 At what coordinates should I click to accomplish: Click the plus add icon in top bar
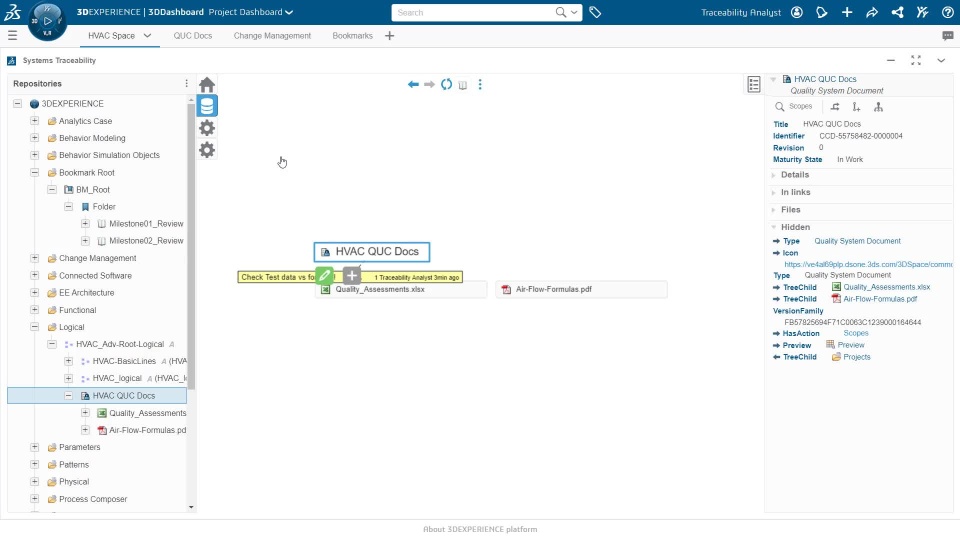(847, 12)
